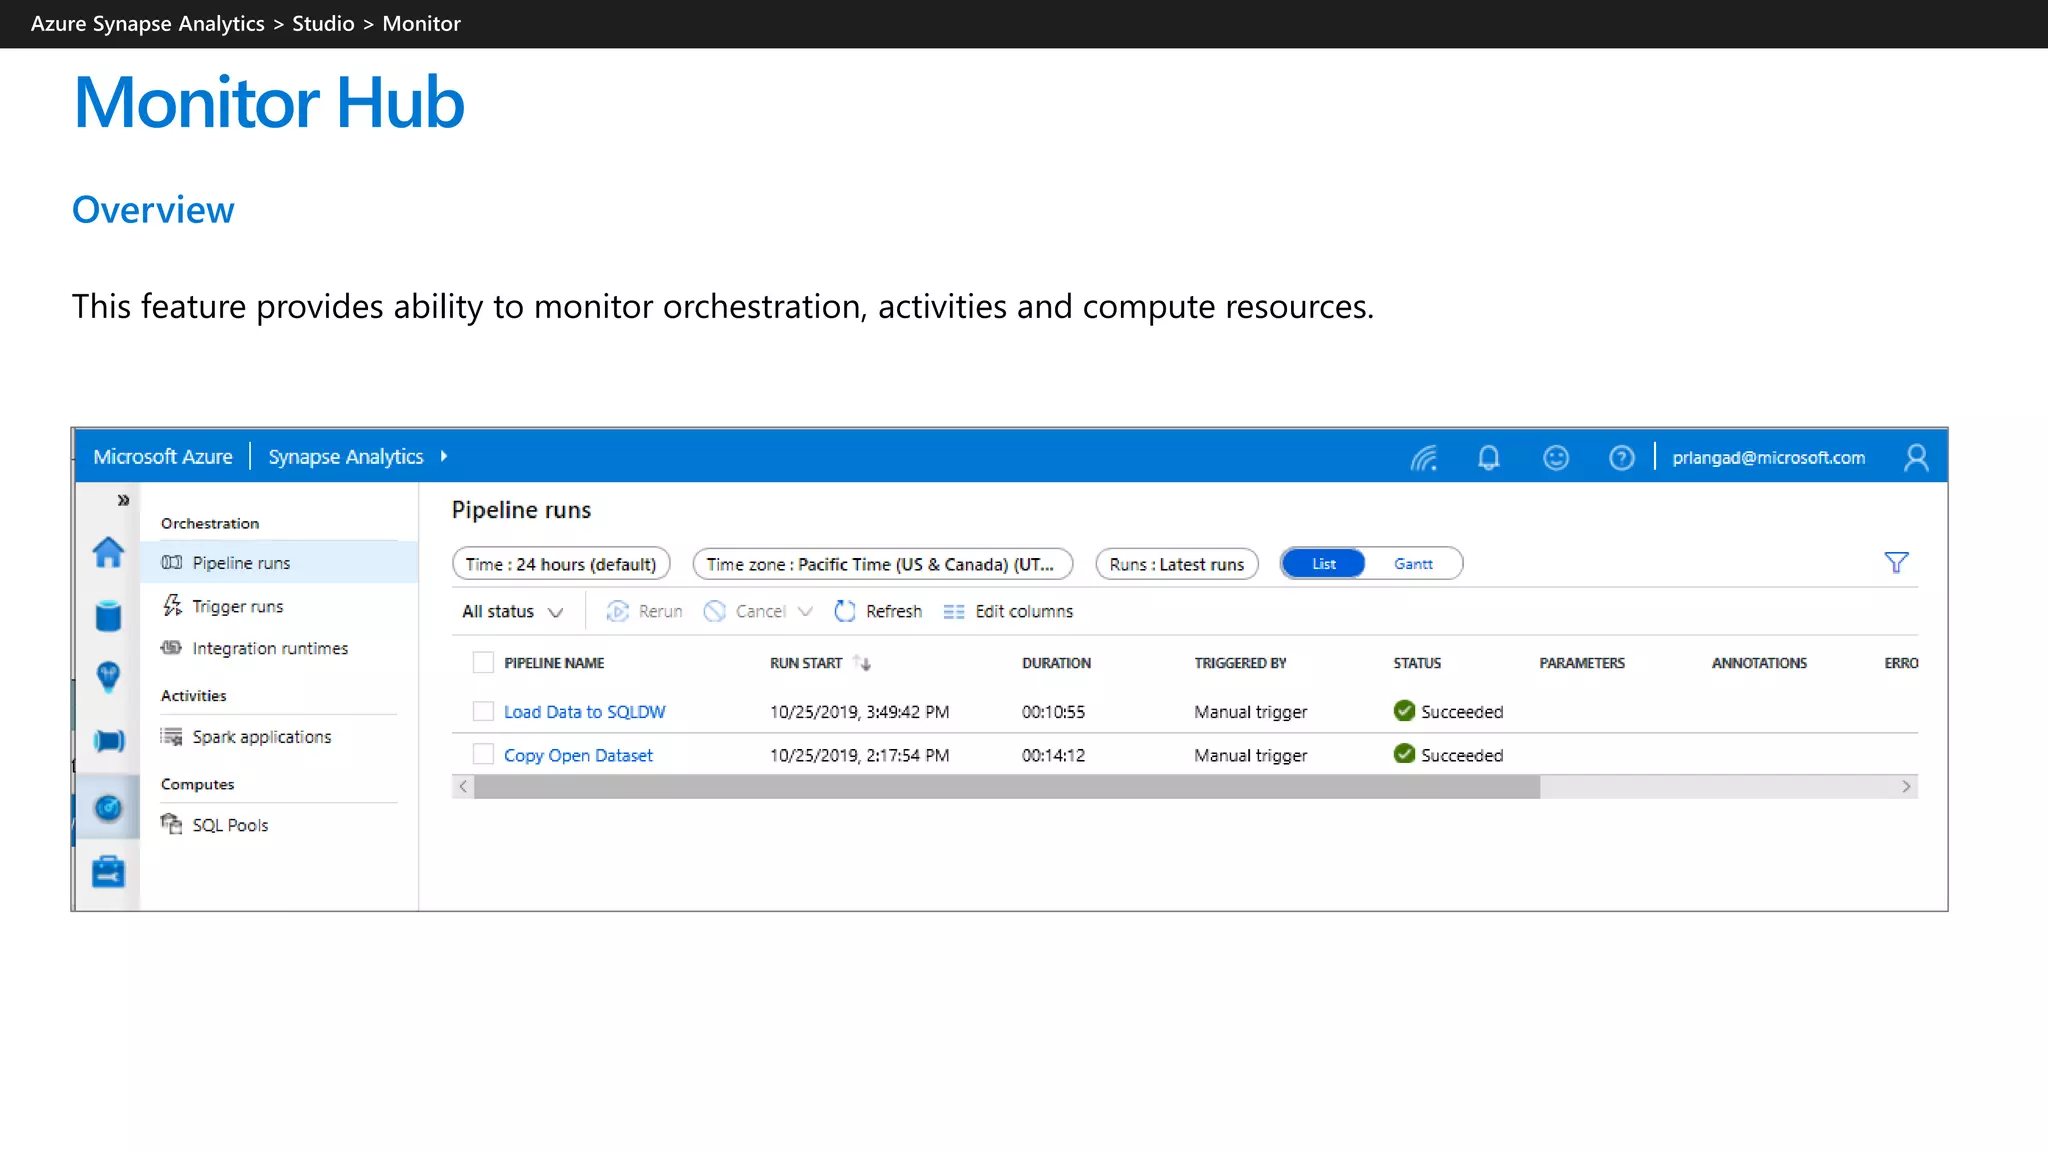The image size is (2048, 1152).
Task: Open the Orchestrate hub icon
Action: (x=108, y=741)
